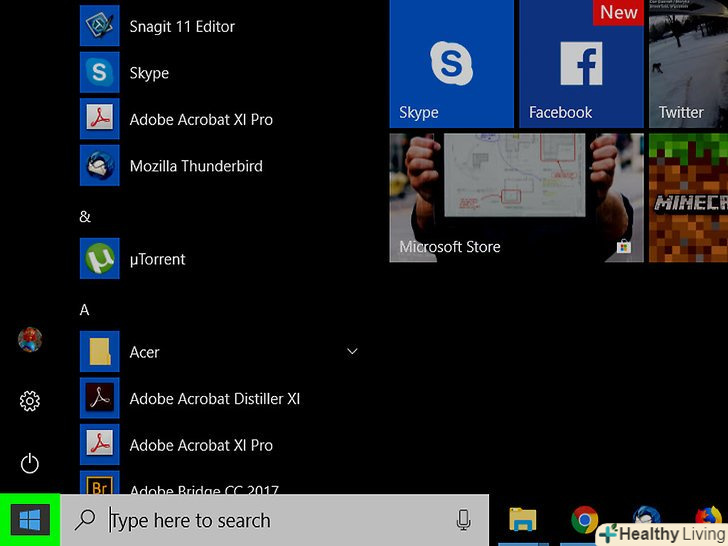Click the '&' section letter header

(x=85, y=216)
